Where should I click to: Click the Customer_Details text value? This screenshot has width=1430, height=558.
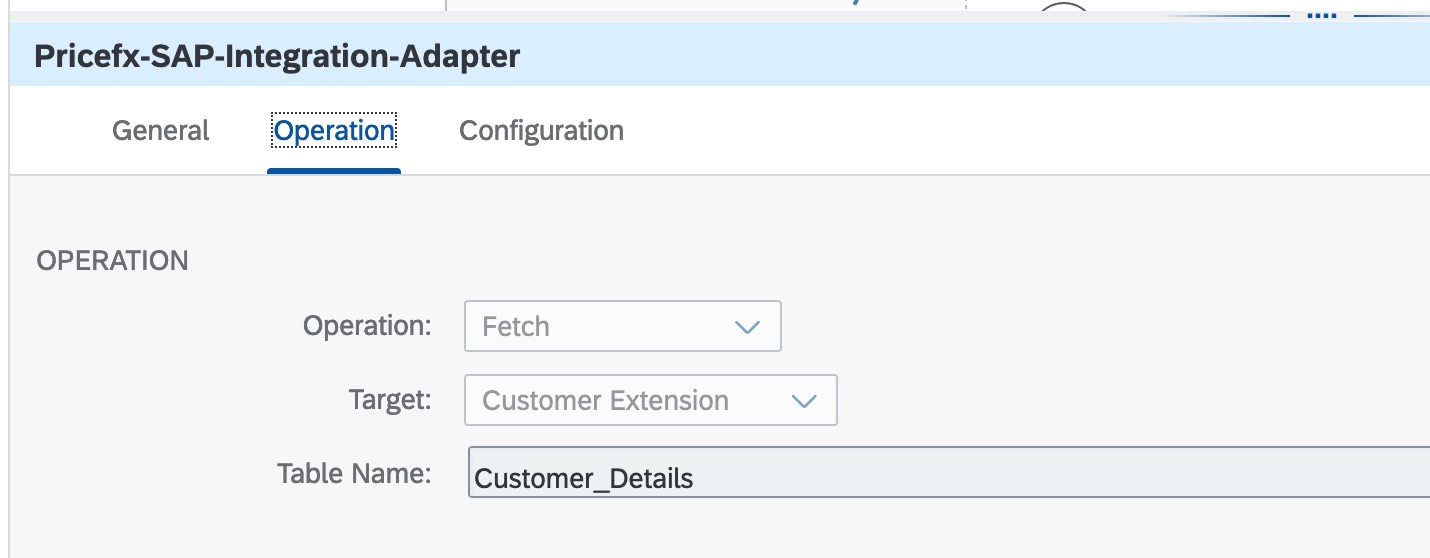point(584,478)
